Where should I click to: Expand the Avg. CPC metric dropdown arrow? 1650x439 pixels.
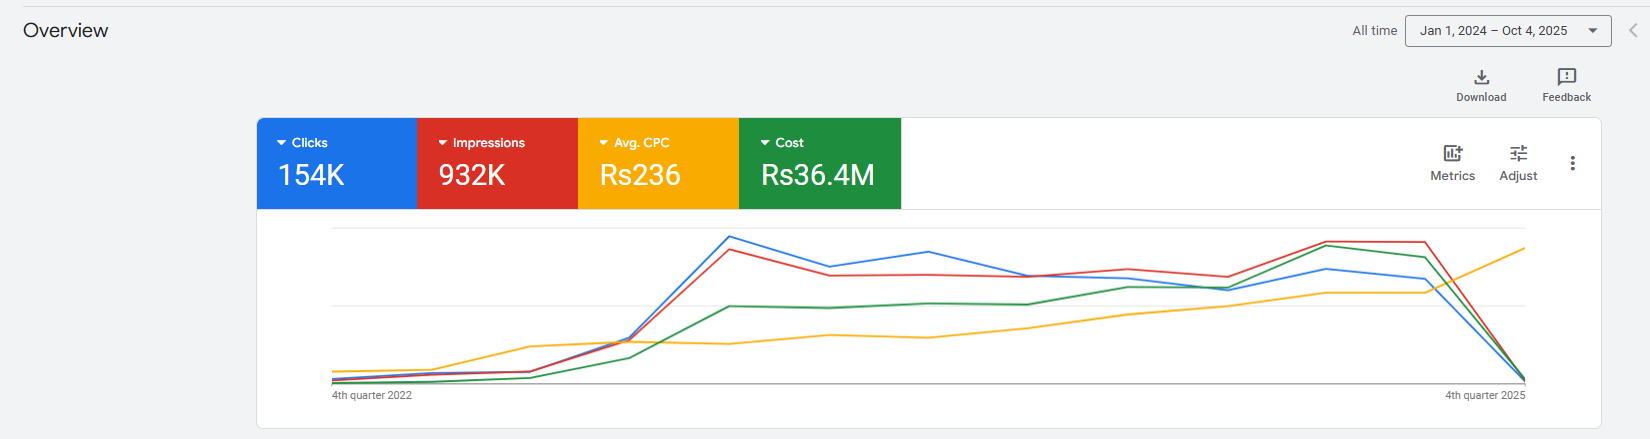point(604,143)
